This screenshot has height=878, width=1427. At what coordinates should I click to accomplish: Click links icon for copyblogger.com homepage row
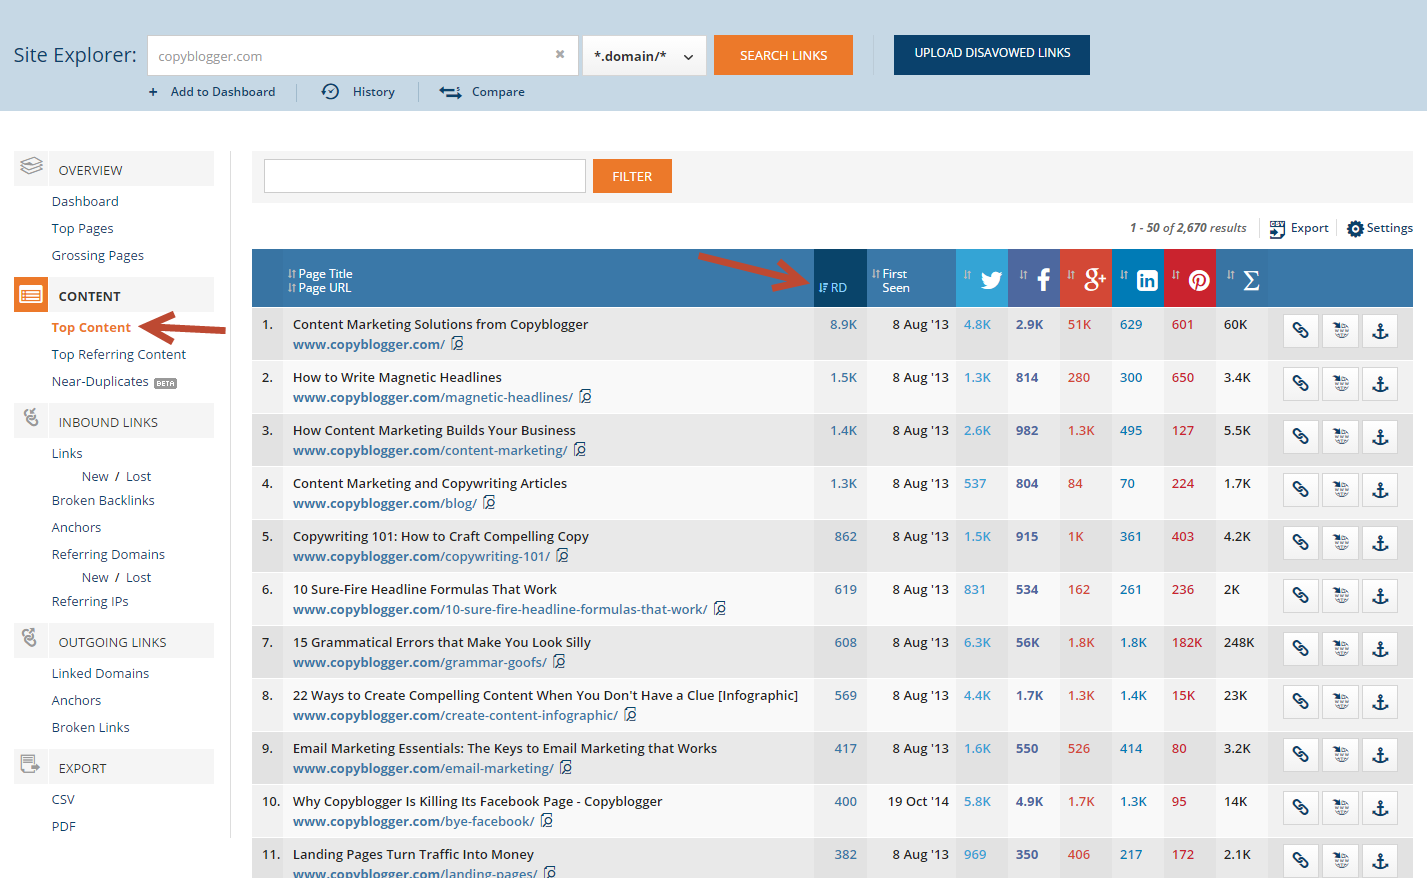click(x=1301, y=331)
